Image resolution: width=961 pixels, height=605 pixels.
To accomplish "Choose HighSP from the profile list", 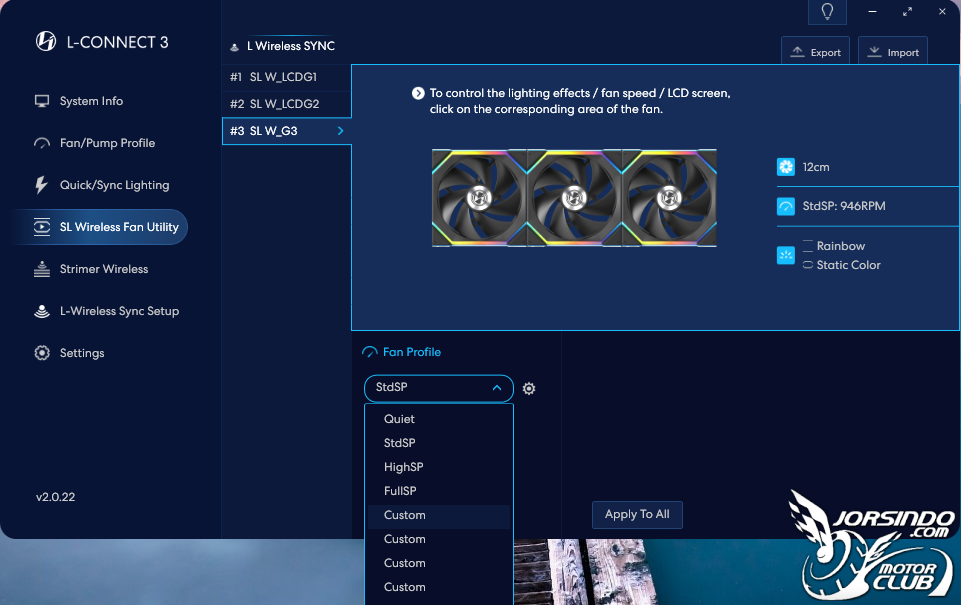I will (439, 467).
